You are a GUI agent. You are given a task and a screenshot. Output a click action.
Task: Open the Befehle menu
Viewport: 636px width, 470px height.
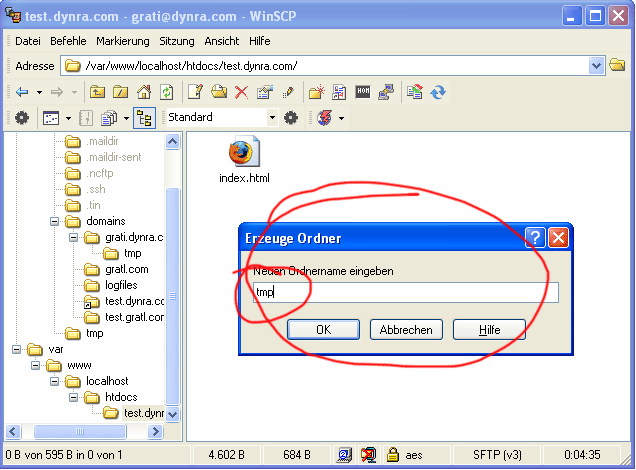tap(68, 41)
